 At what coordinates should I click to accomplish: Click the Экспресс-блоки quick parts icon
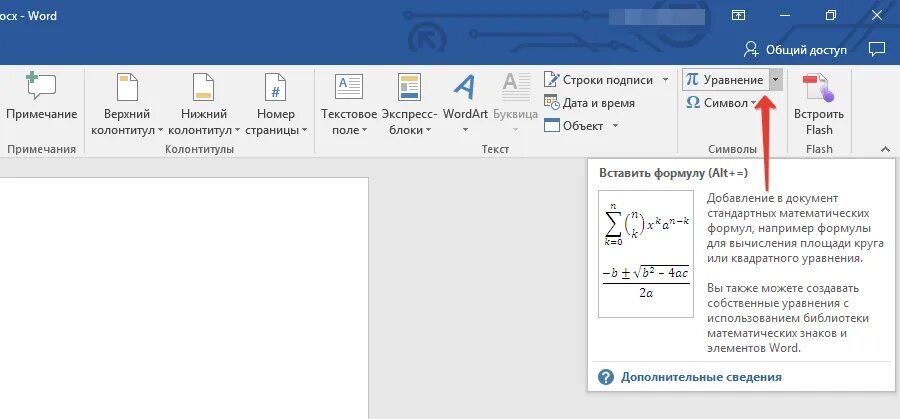pos(409,87)
